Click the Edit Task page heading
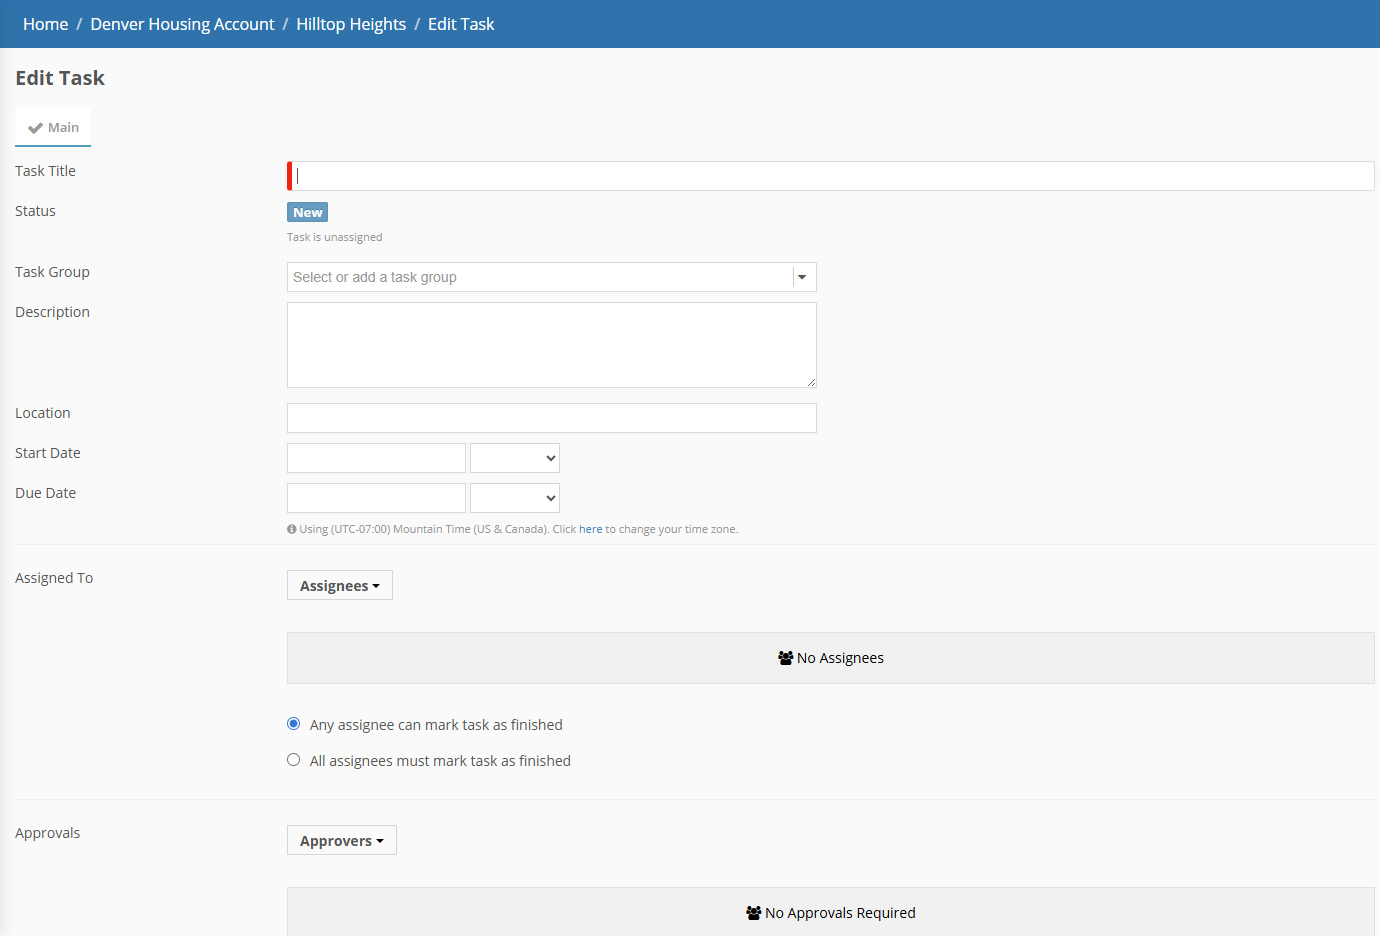Viewport: 1380px width, 936px height. (60, 78)
